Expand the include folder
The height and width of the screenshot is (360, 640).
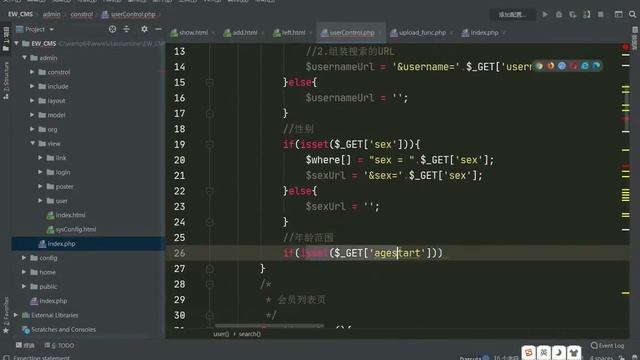coord(32,86)
